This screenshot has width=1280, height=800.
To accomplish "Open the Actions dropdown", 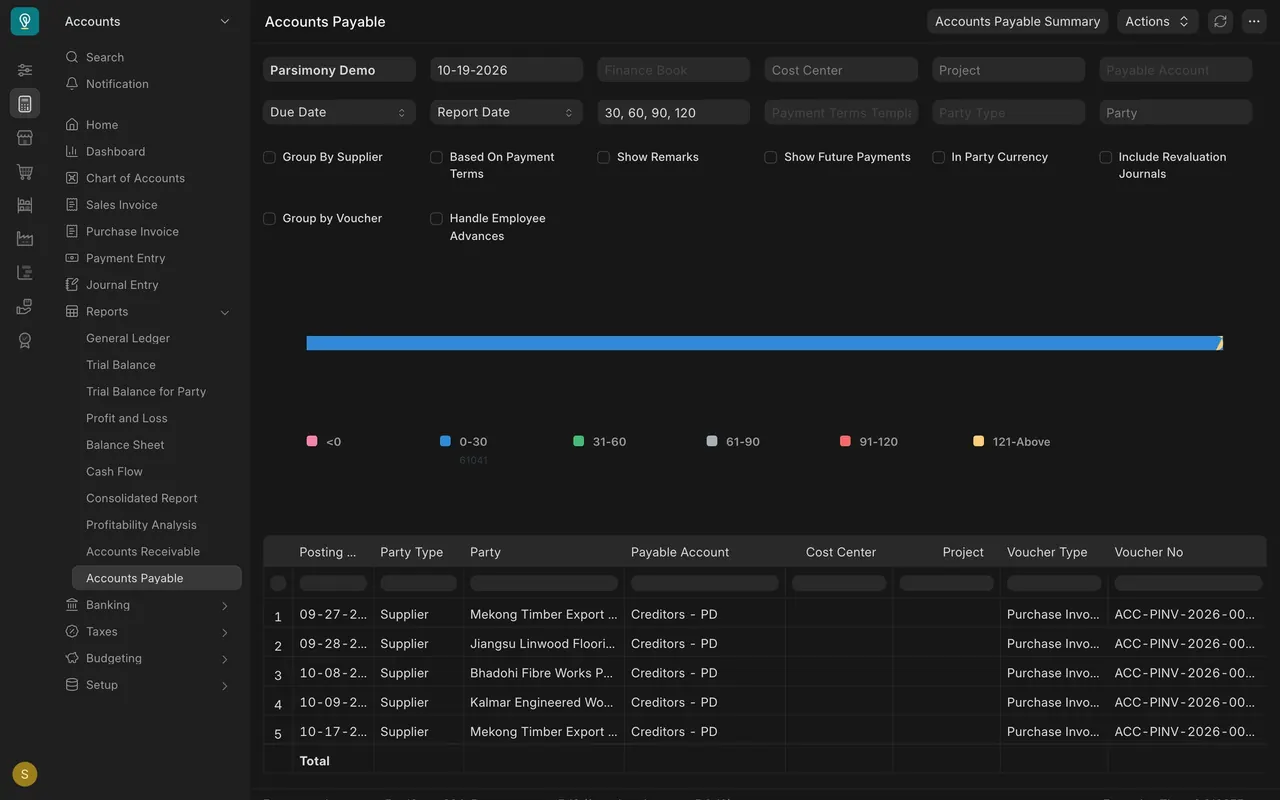I will (x=1157, y=21).
